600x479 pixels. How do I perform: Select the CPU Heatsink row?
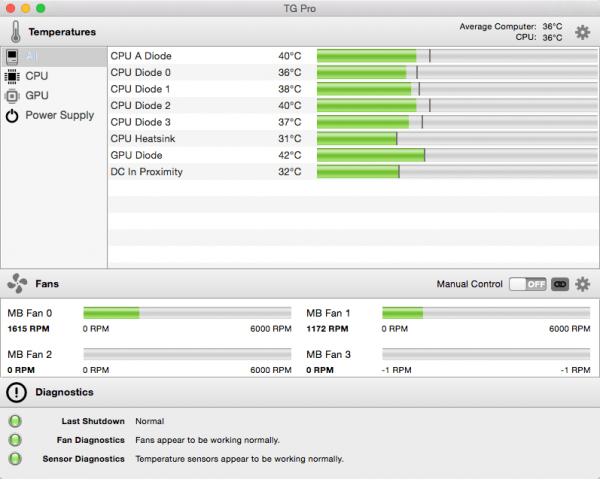click(x=353, y=138)
